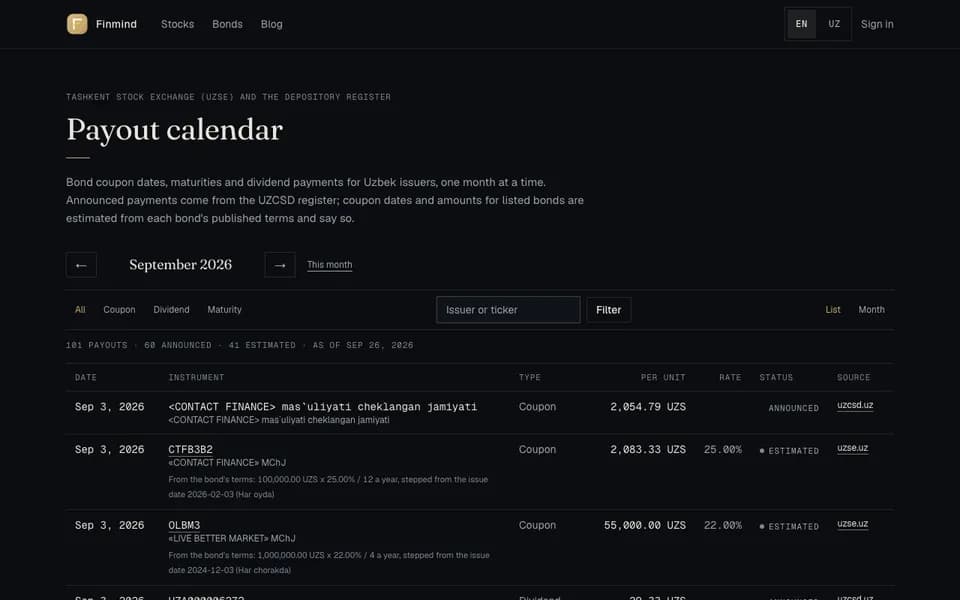Click the PER UNIT column header
The width and height of the screenshot is (960, 600).
pos(663,377)
